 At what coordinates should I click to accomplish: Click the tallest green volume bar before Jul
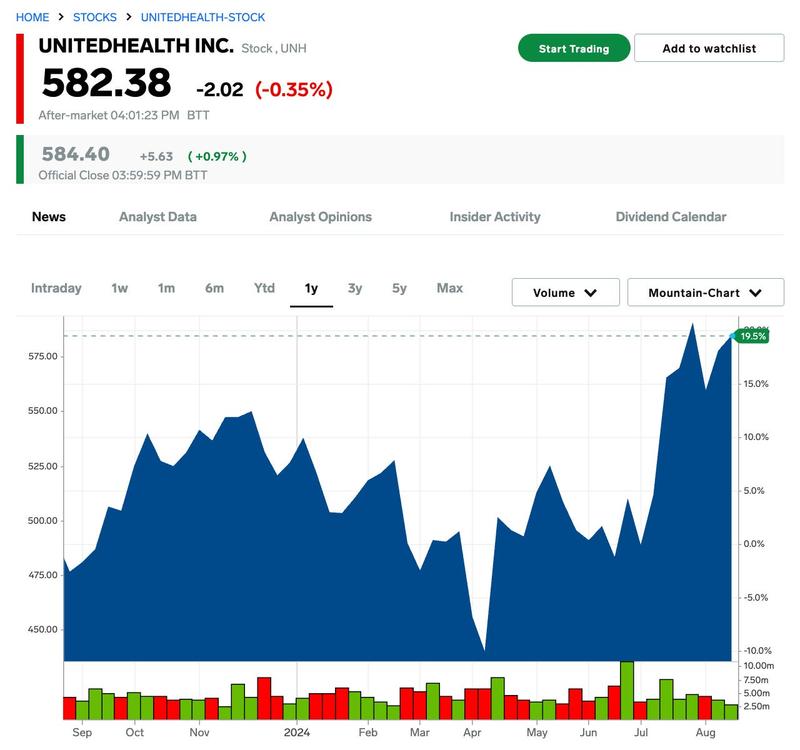[627, 690]
